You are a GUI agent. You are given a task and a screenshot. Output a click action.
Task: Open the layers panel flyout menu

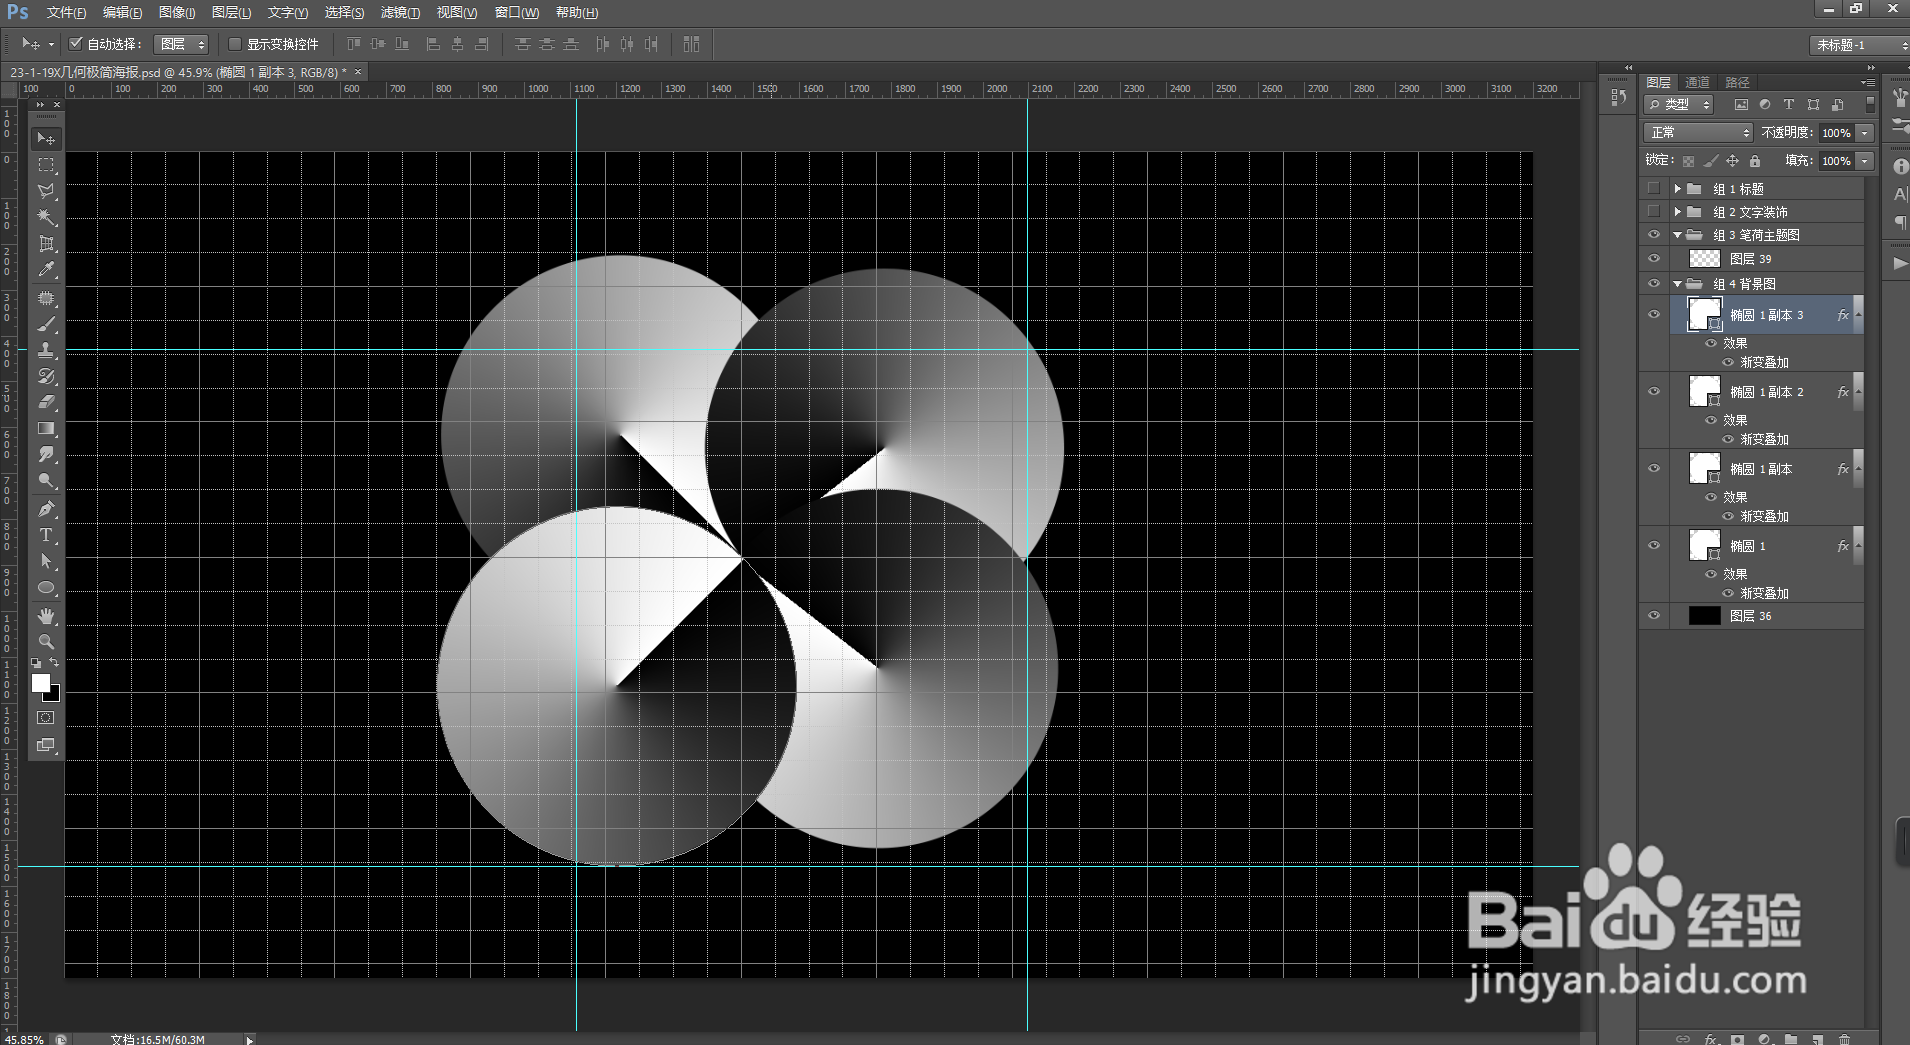(x=1868, y=82)
